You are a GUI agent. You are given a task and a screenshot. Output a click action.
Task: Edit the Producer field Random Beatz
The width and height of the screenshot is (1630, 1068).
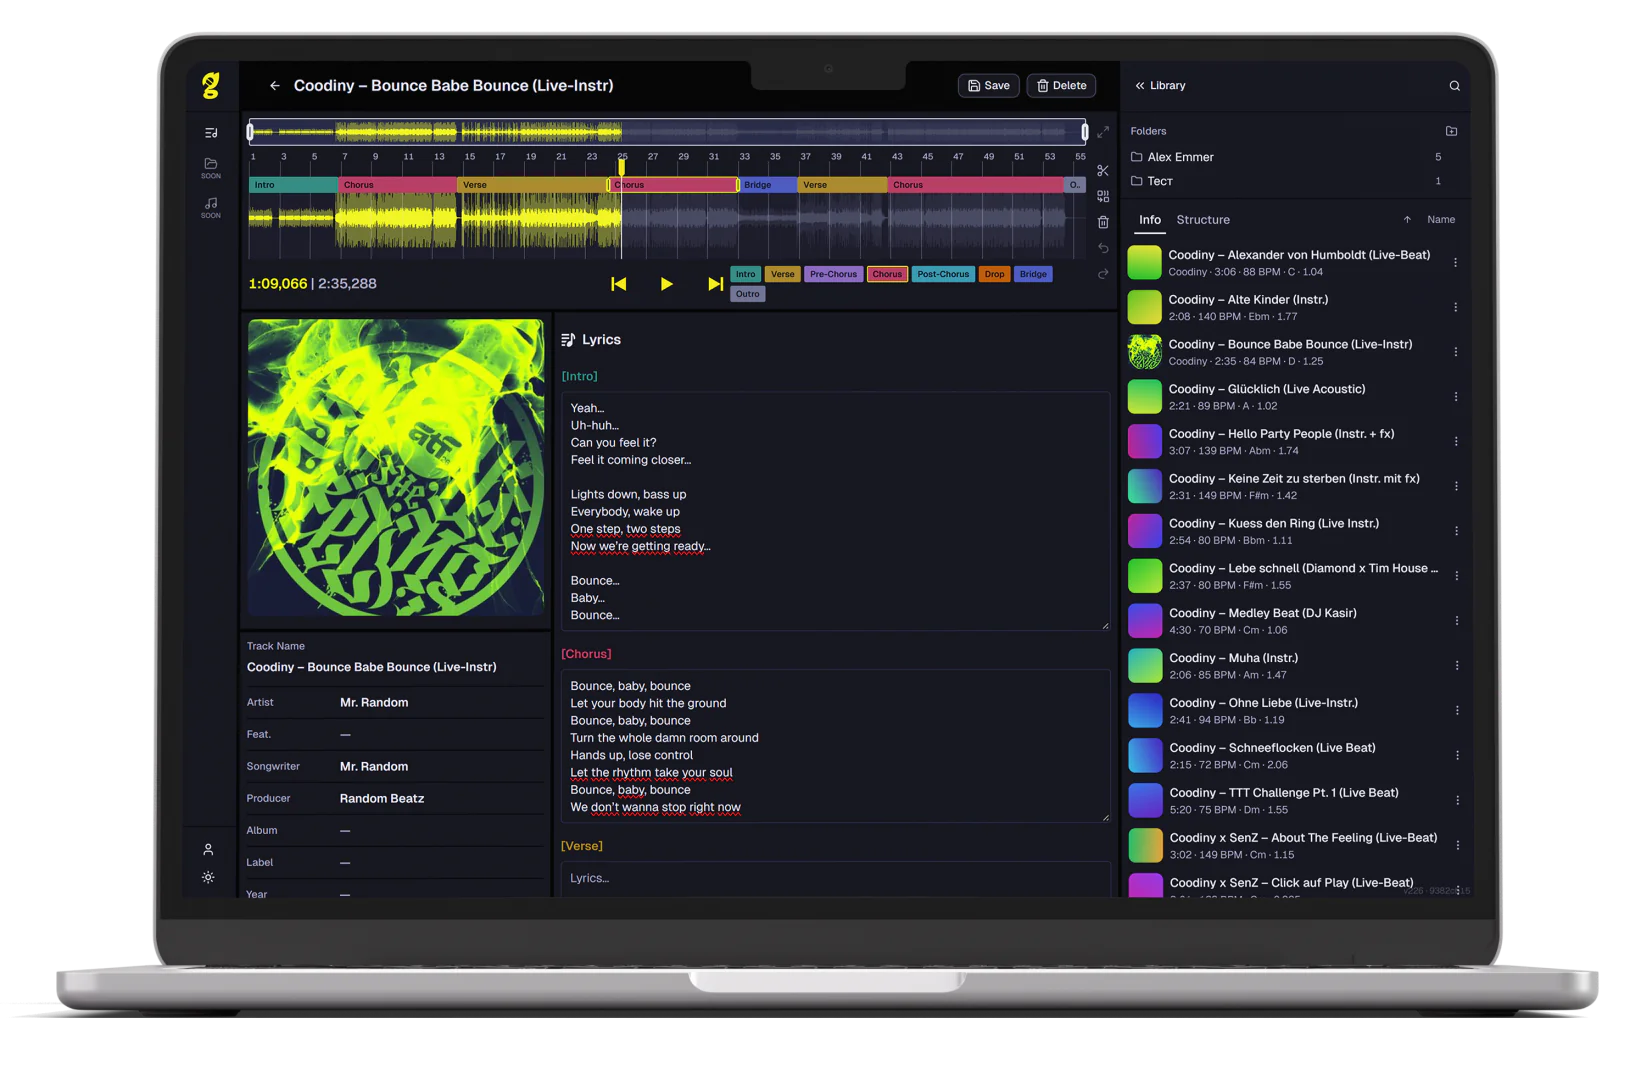382,799
